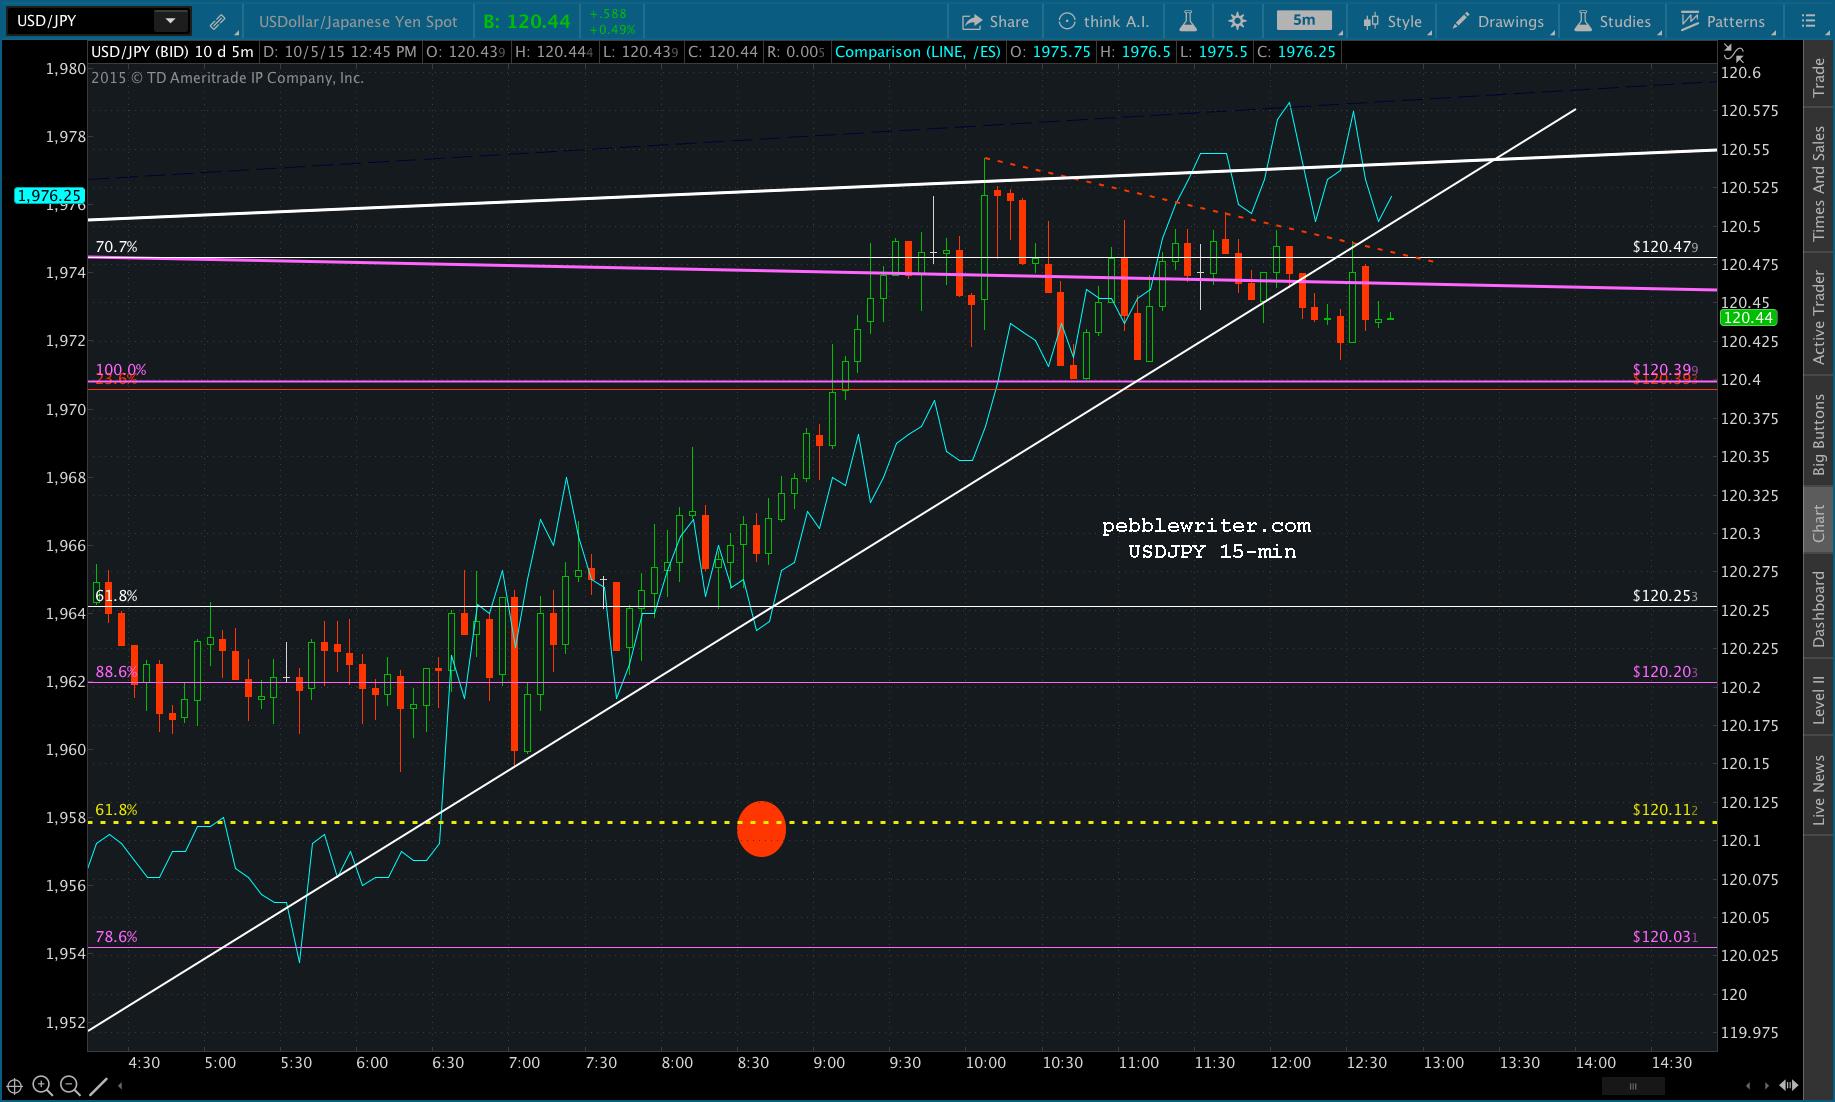
Task: Open the 5m timeframe selector
Action: click(1304, 20)
